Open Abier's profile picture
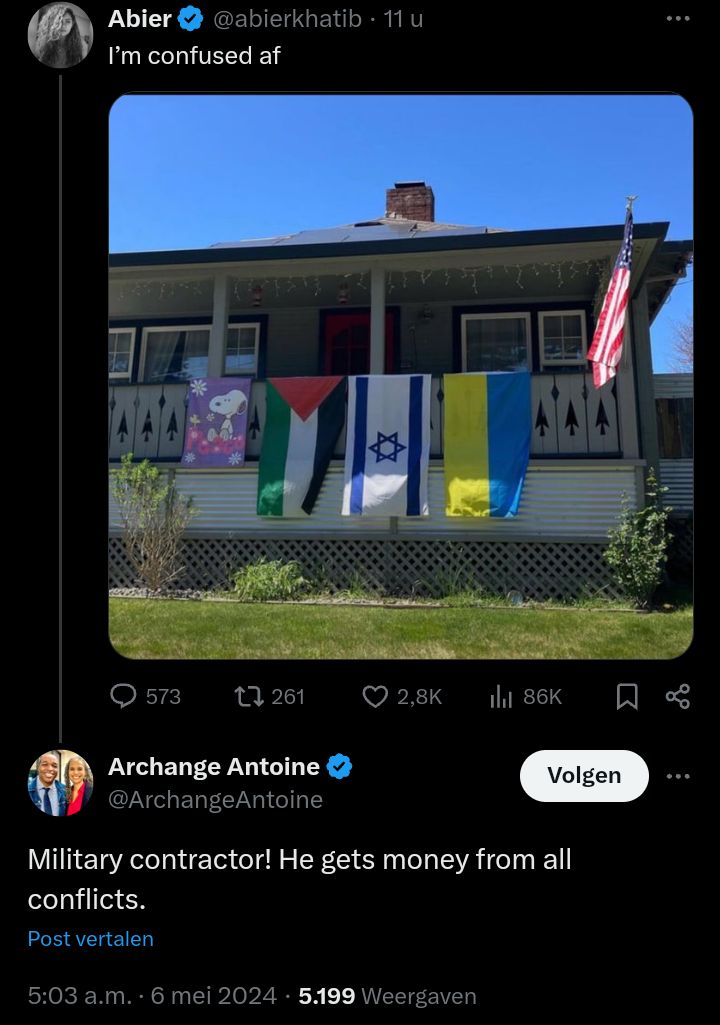The image size is (720, 1025). coord(60,35)
